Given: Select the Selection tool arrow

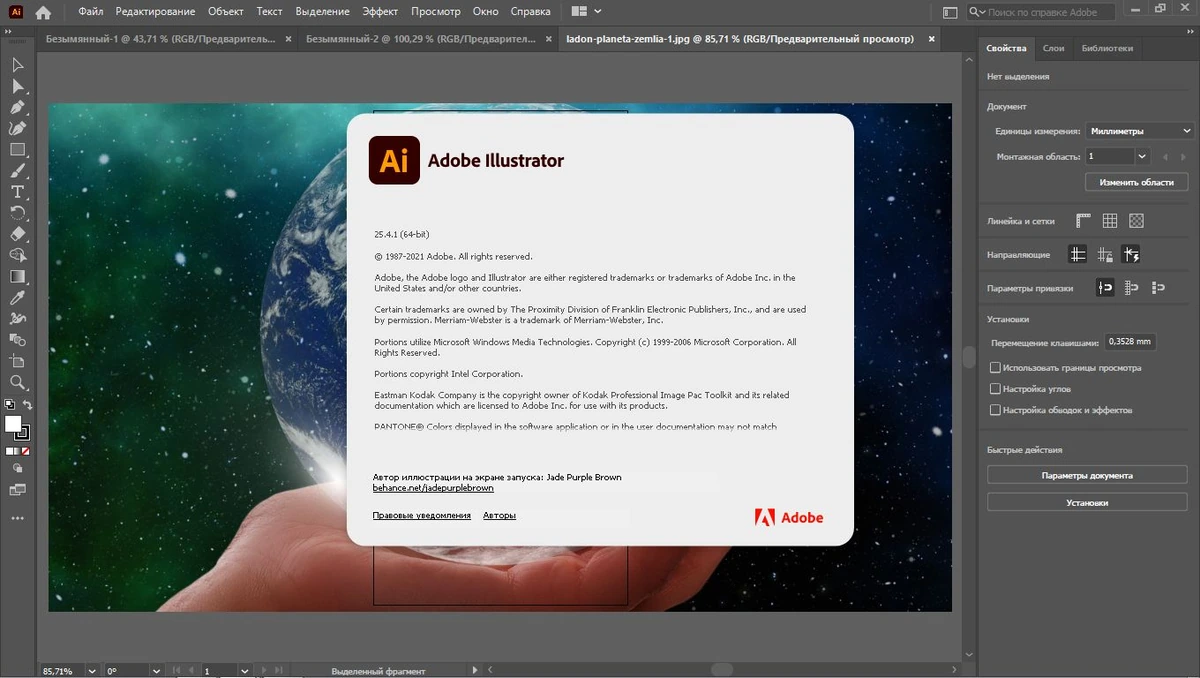Looking at the screenshot, I should coord(17,65).
